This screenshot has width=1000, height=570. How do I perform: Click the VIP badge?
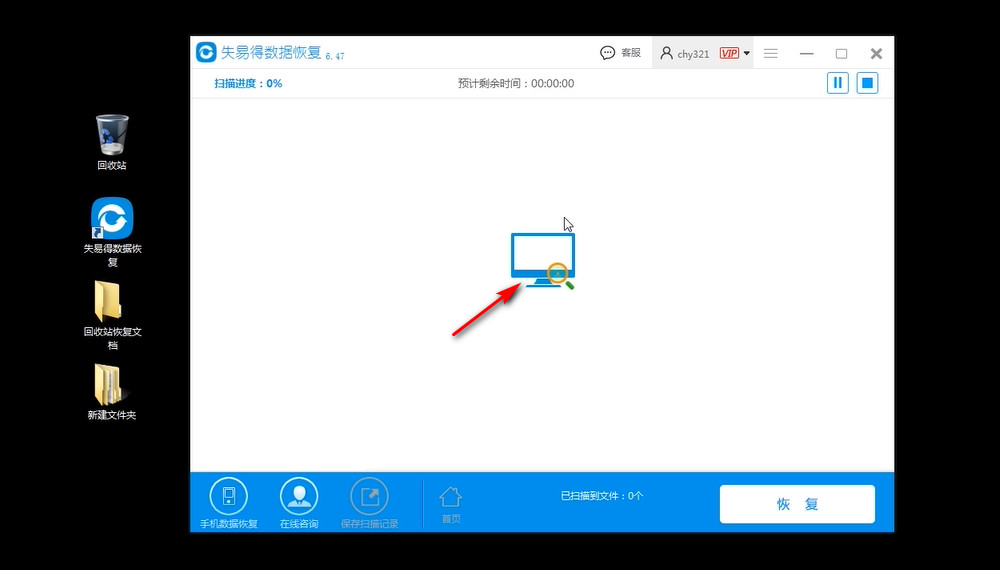coord(729,54)
